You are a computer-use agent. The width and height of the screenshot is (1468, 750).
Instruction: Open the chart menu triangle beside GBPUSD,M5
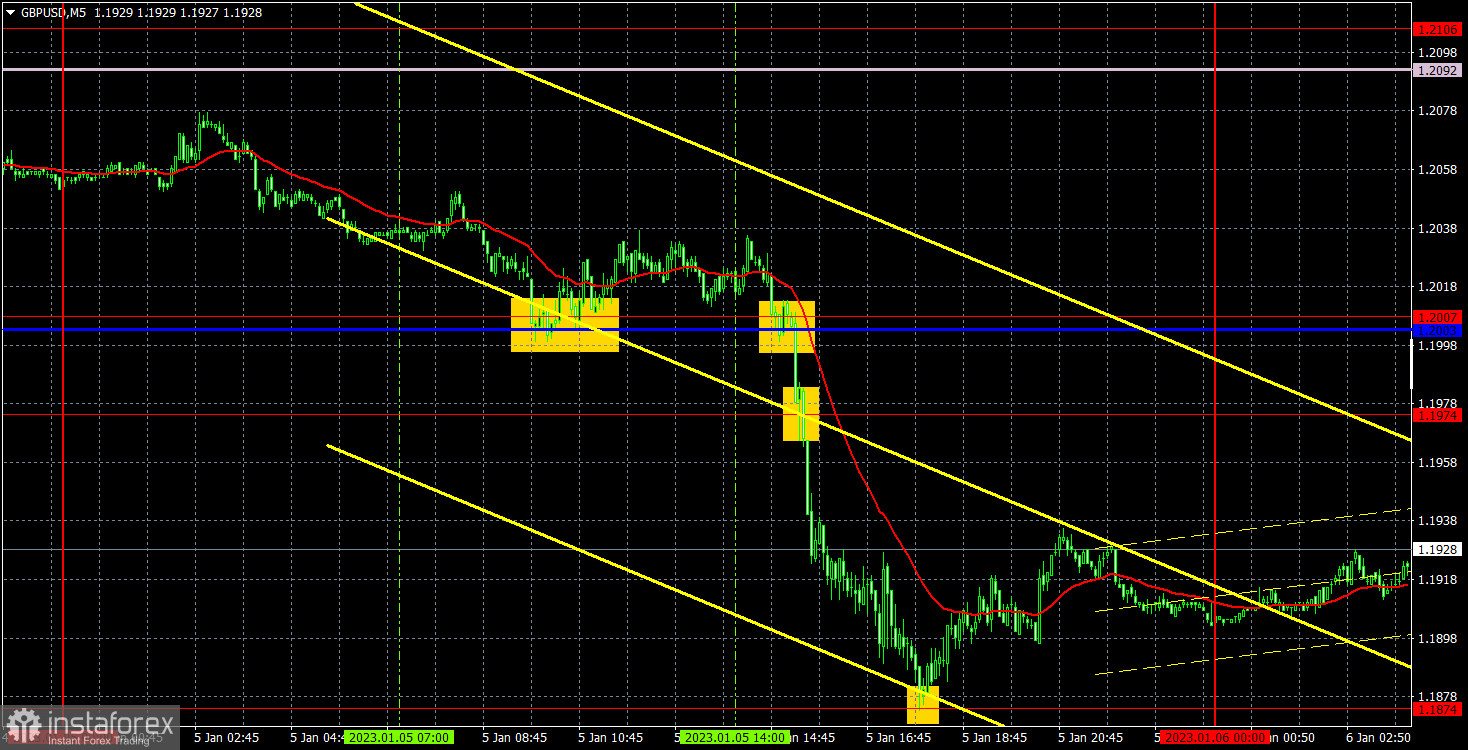click(10, 13)
